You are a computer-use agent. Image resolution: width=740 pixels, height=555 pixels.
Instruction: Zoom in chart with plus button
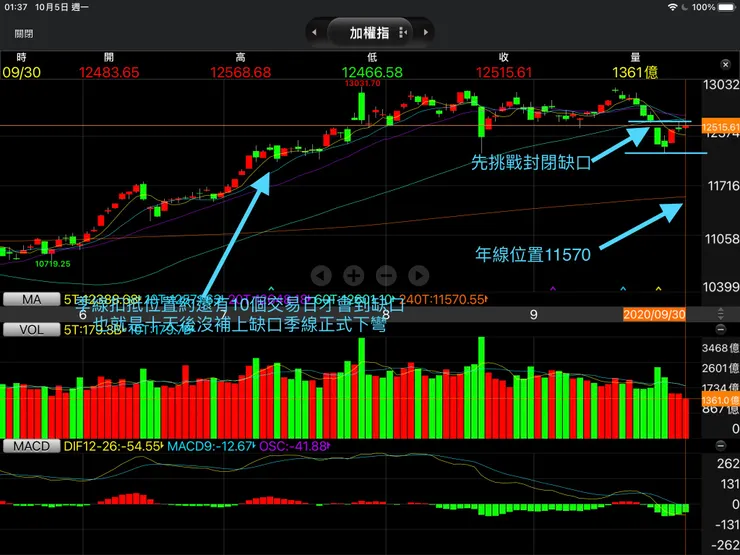coord(353,275)
